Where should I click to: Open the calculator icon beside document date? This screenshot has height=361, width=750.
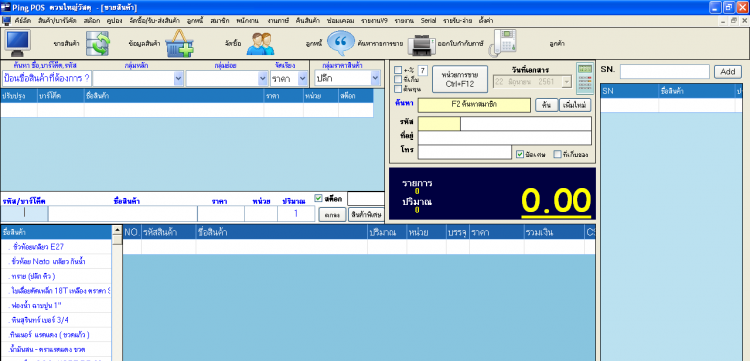coord(585,78)
